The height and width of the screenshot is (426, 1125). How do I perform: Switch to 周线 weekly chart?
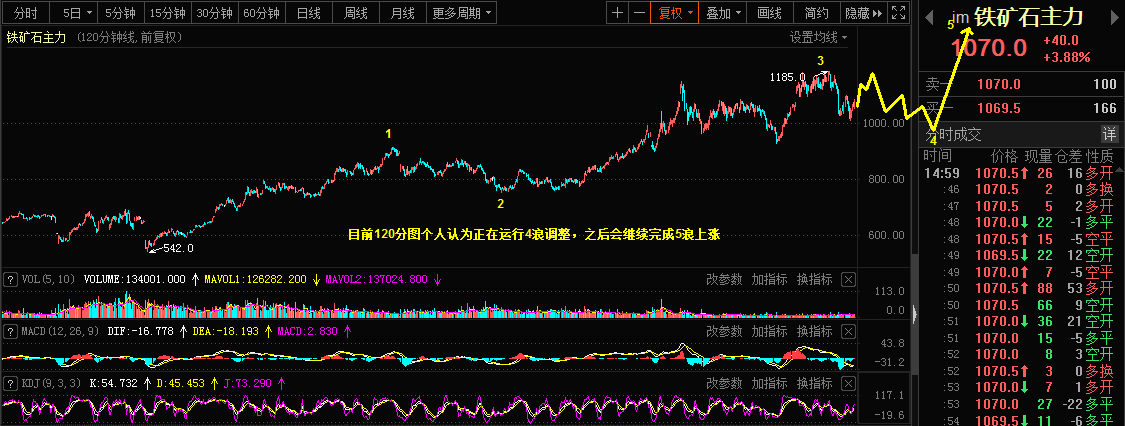click(356, 13)
